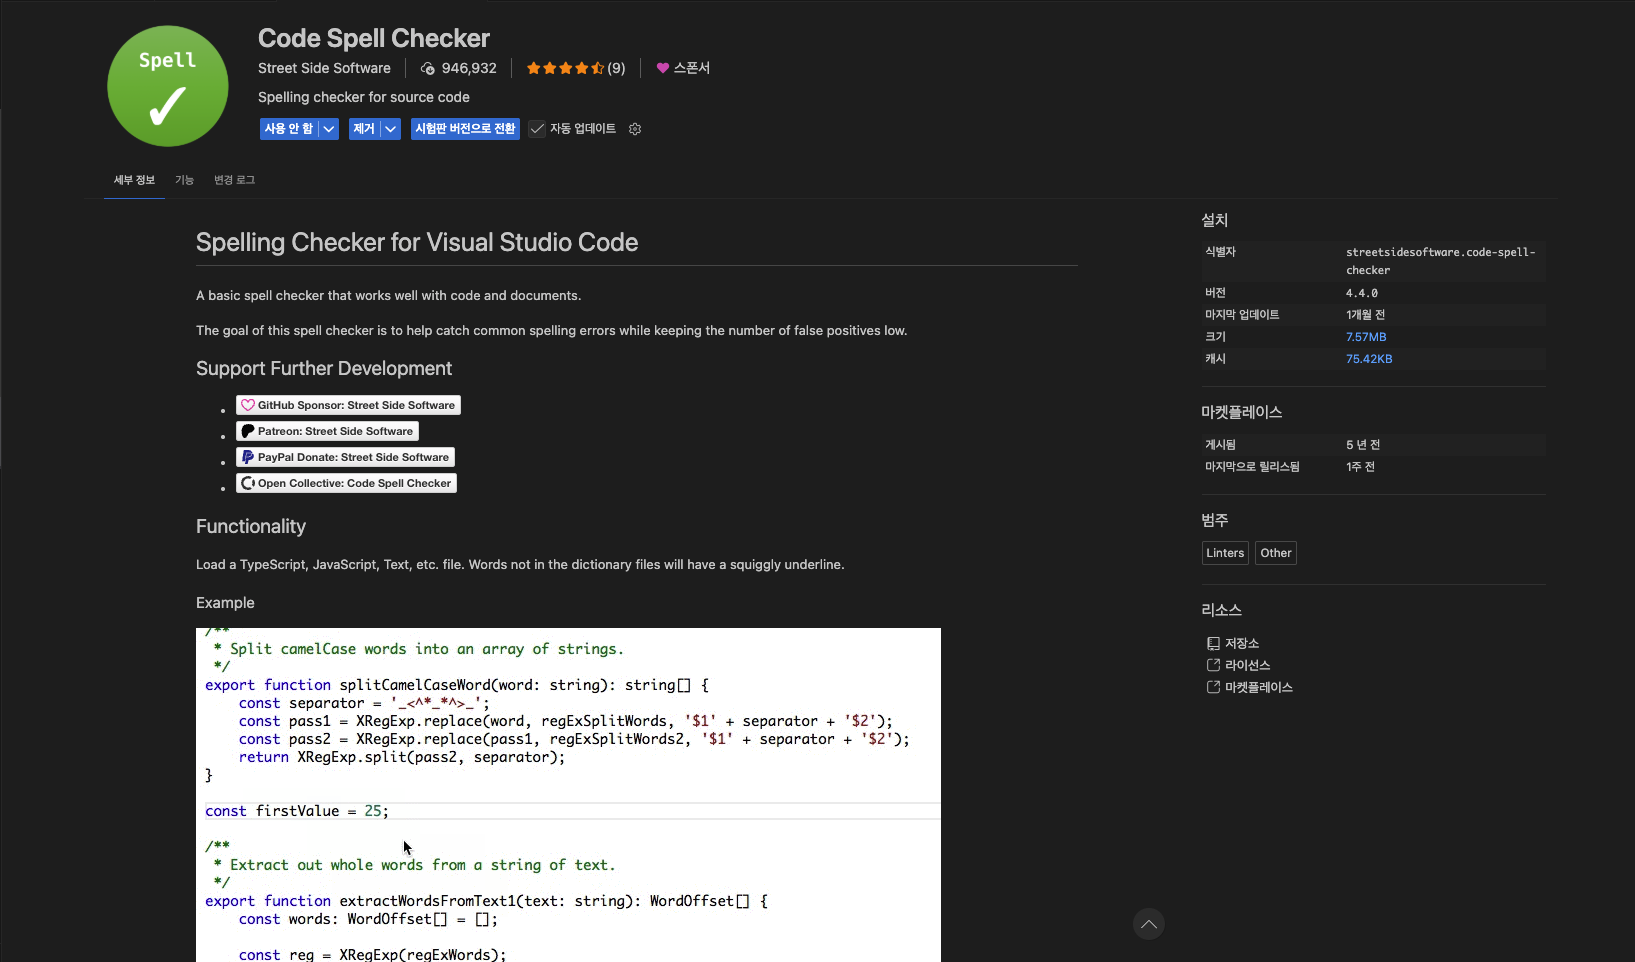The image size is (1635, 962).
Task: Open the 변경 로그 tab
Action: pos(234,180)
